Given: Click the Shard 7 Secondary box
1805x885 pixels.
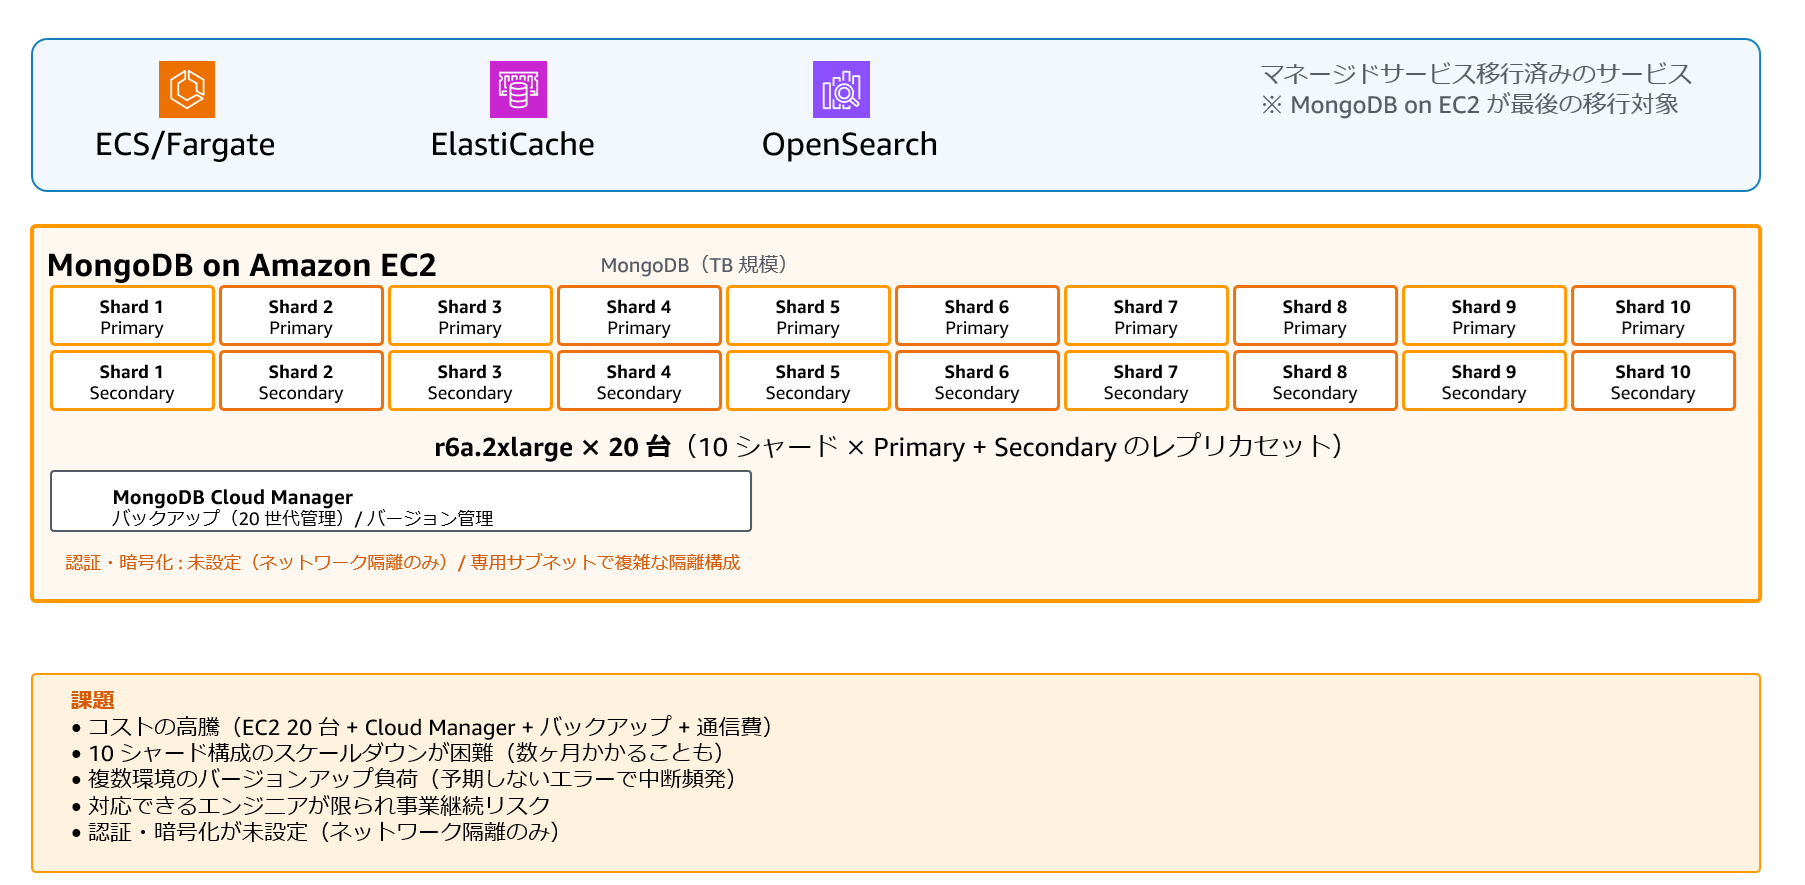Looking at the screenshot, I should [x=1146, y=381].
